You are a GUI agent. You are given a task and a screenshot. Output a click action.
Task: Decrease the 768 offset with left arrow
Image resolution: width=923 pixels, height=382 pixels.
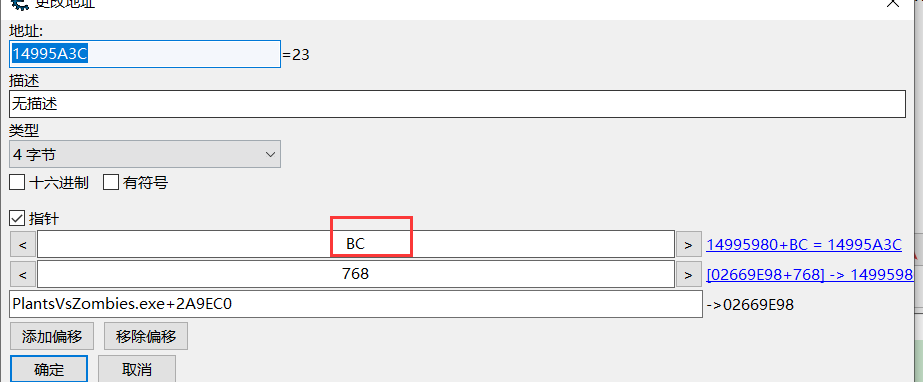coord(23,274)
